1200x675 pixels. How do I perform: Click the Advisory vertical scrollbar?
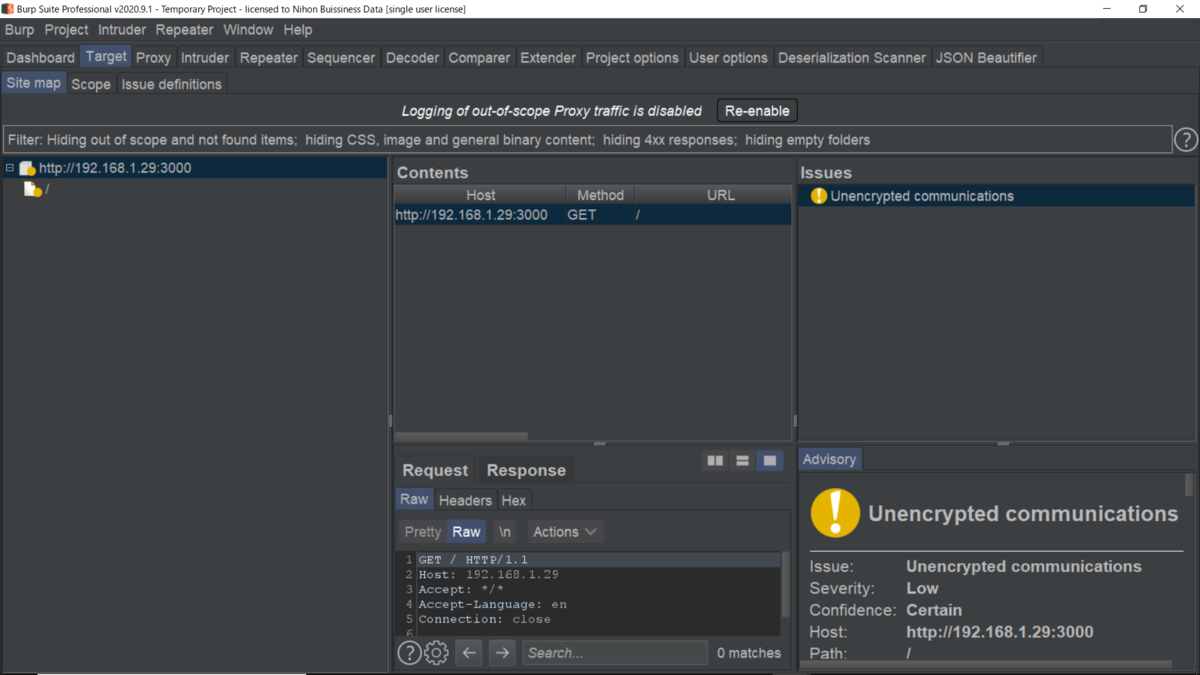[1188, 484]
